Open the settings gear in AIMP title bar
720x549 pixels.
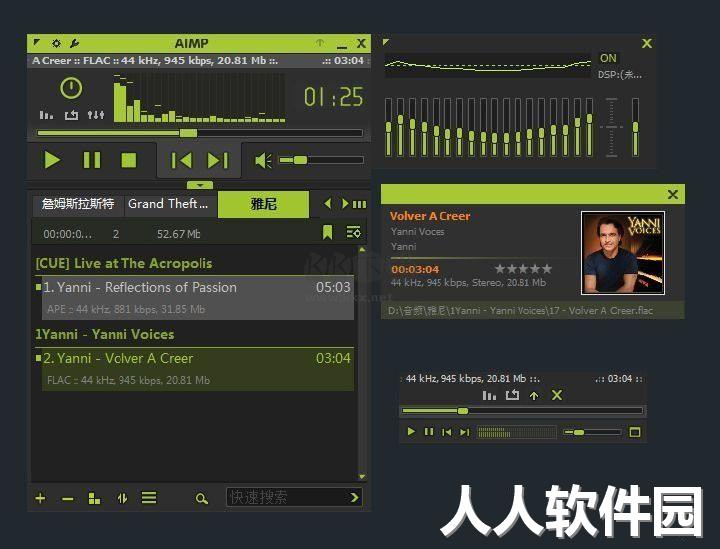pos(56,44)
